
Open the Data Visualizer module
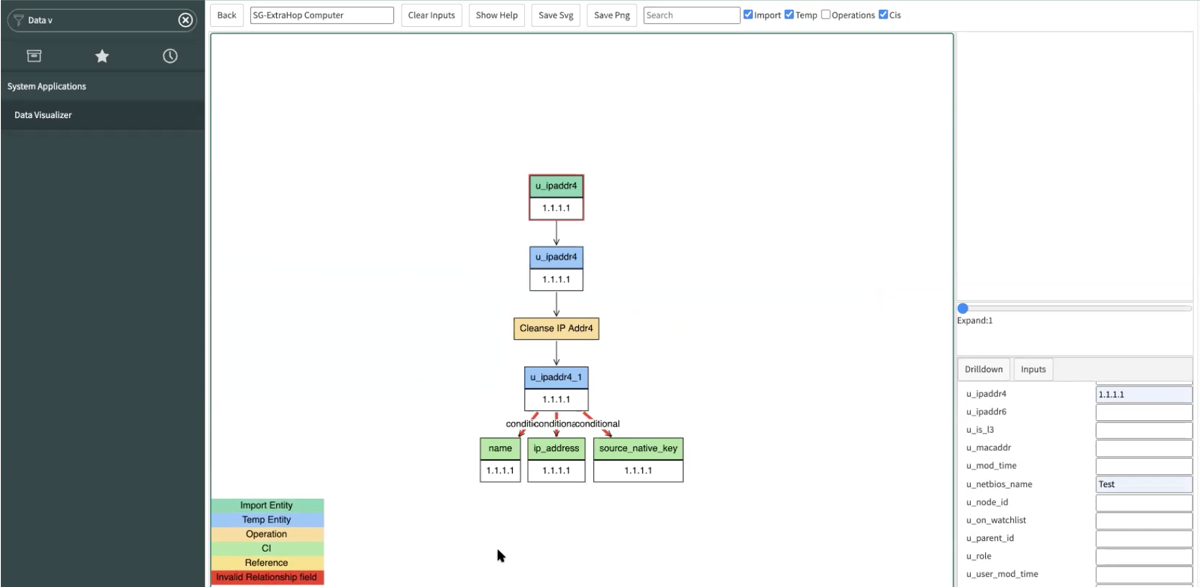click(x=43, y=115)
